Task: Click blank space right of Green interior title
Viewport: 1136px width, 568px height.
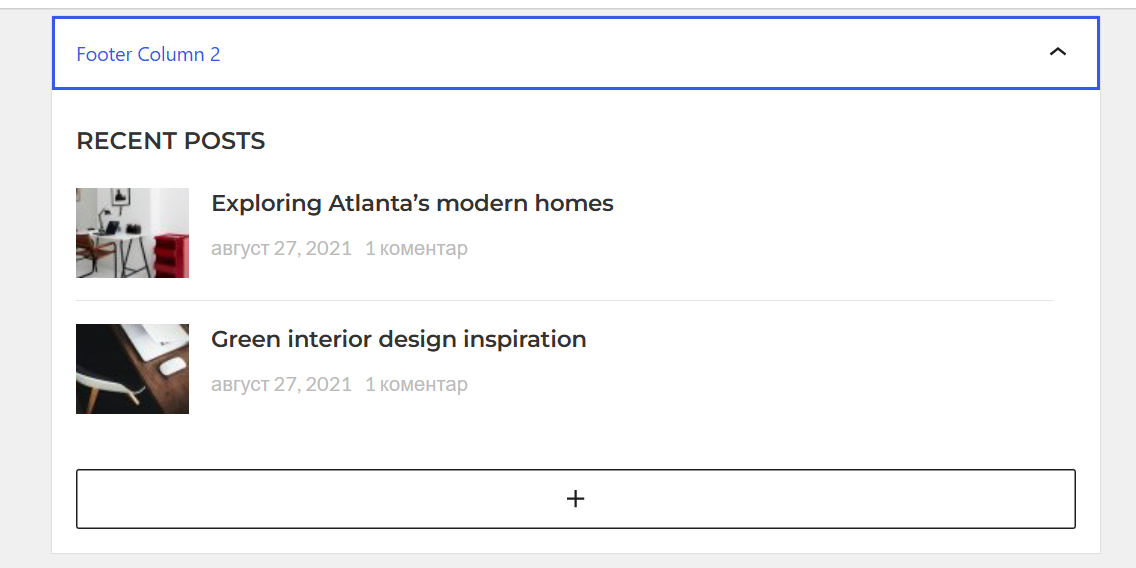Action: point(819,339)
